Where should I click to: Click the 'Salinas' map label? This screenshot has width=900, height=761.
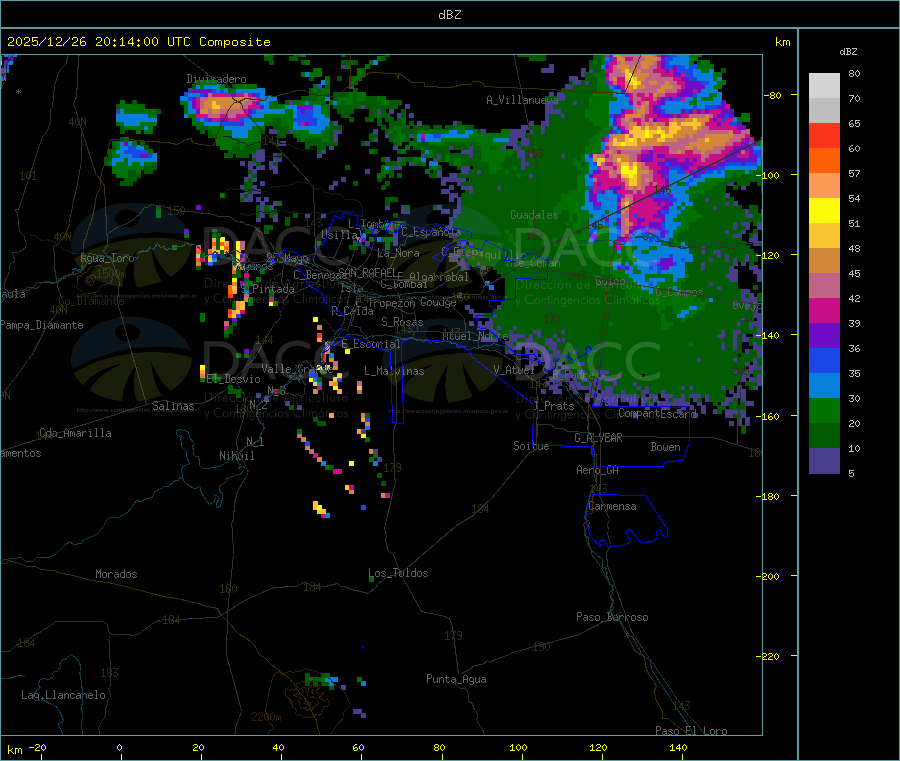(173, 406)
